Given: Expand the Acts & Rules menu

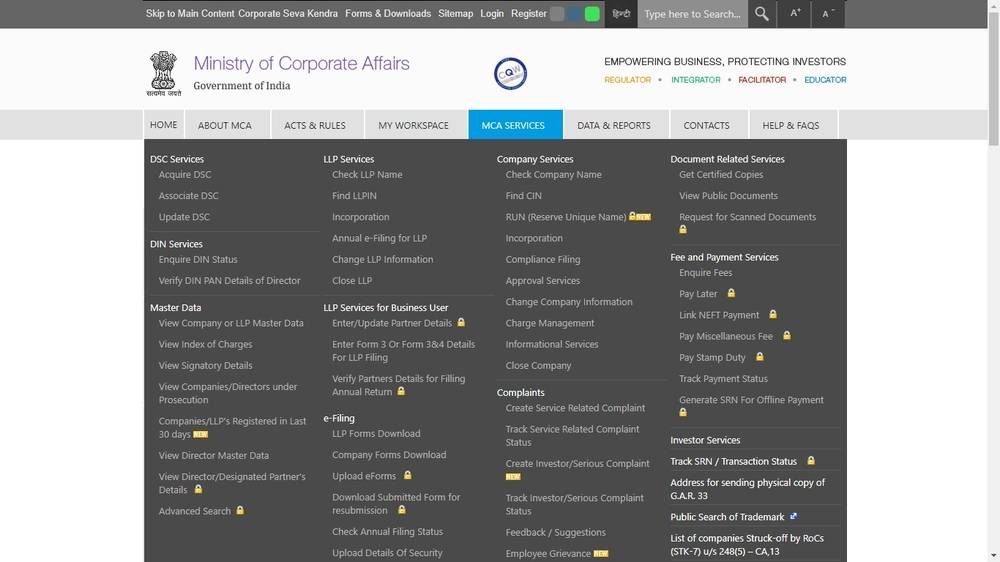Looking at the screenshot, I should pos(315,125).
